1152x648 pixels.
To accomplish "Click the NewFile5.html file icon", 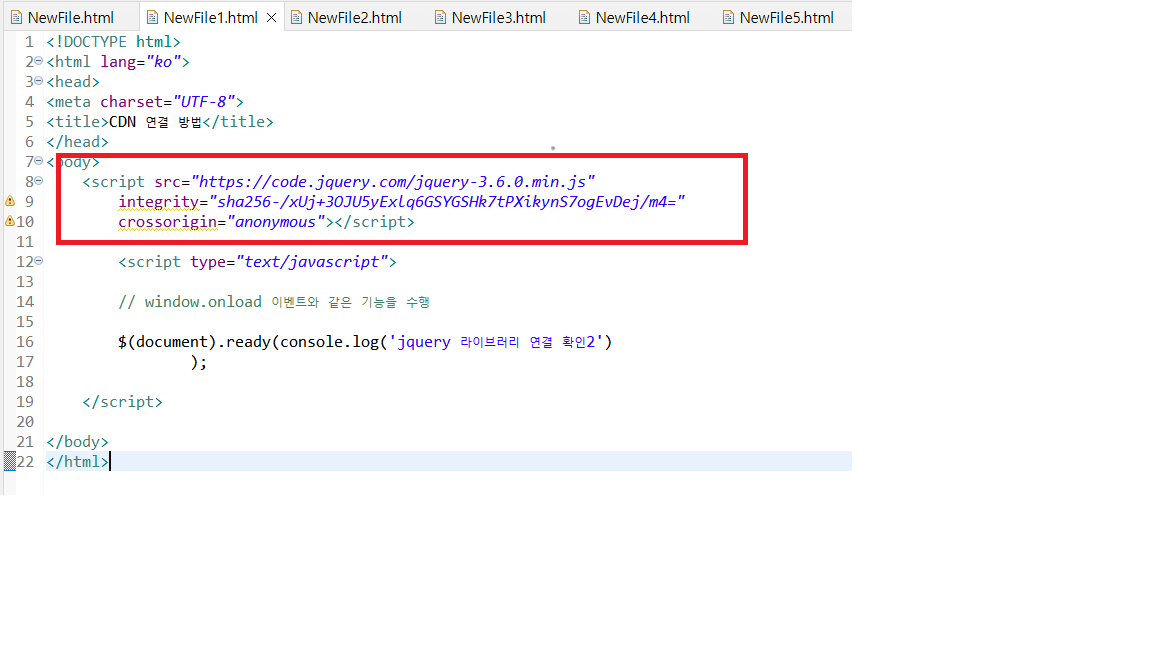I will [x=728, y=18].
